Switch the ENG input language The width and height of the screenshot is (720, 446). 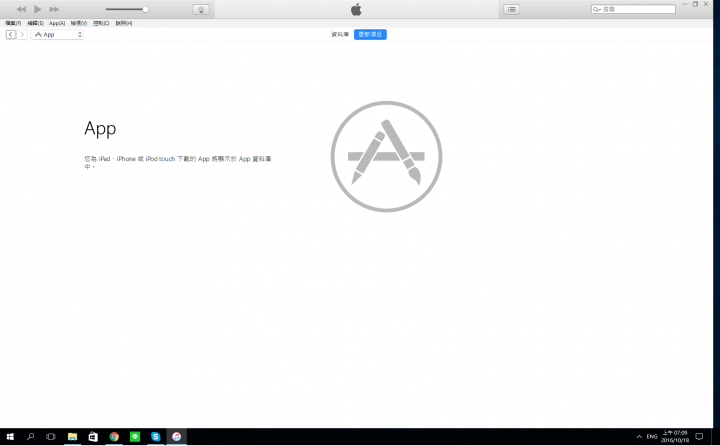pos(652,437)
